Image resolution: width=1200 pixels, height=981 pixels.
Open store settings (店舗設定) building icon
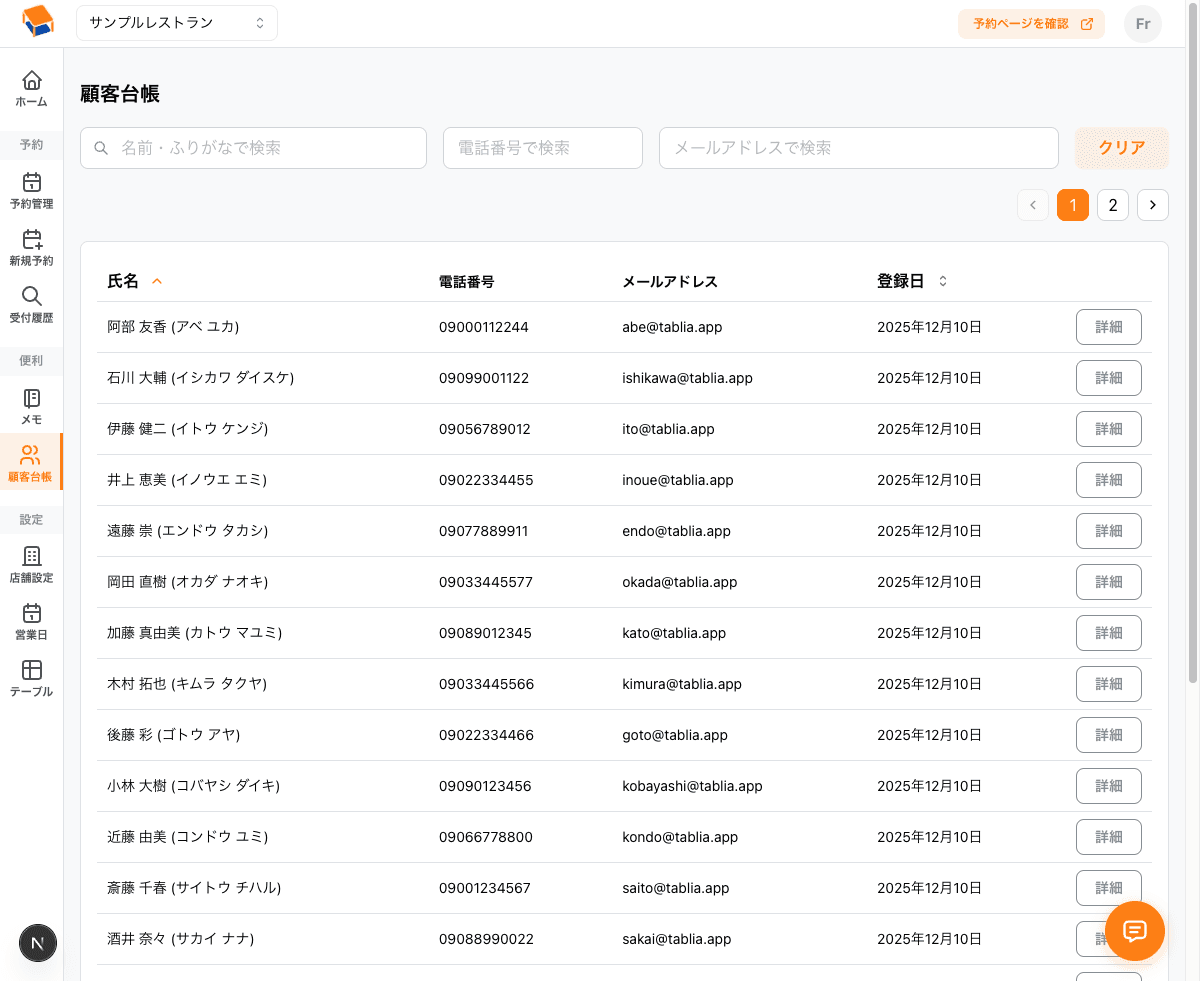click(x=32, y=556)
